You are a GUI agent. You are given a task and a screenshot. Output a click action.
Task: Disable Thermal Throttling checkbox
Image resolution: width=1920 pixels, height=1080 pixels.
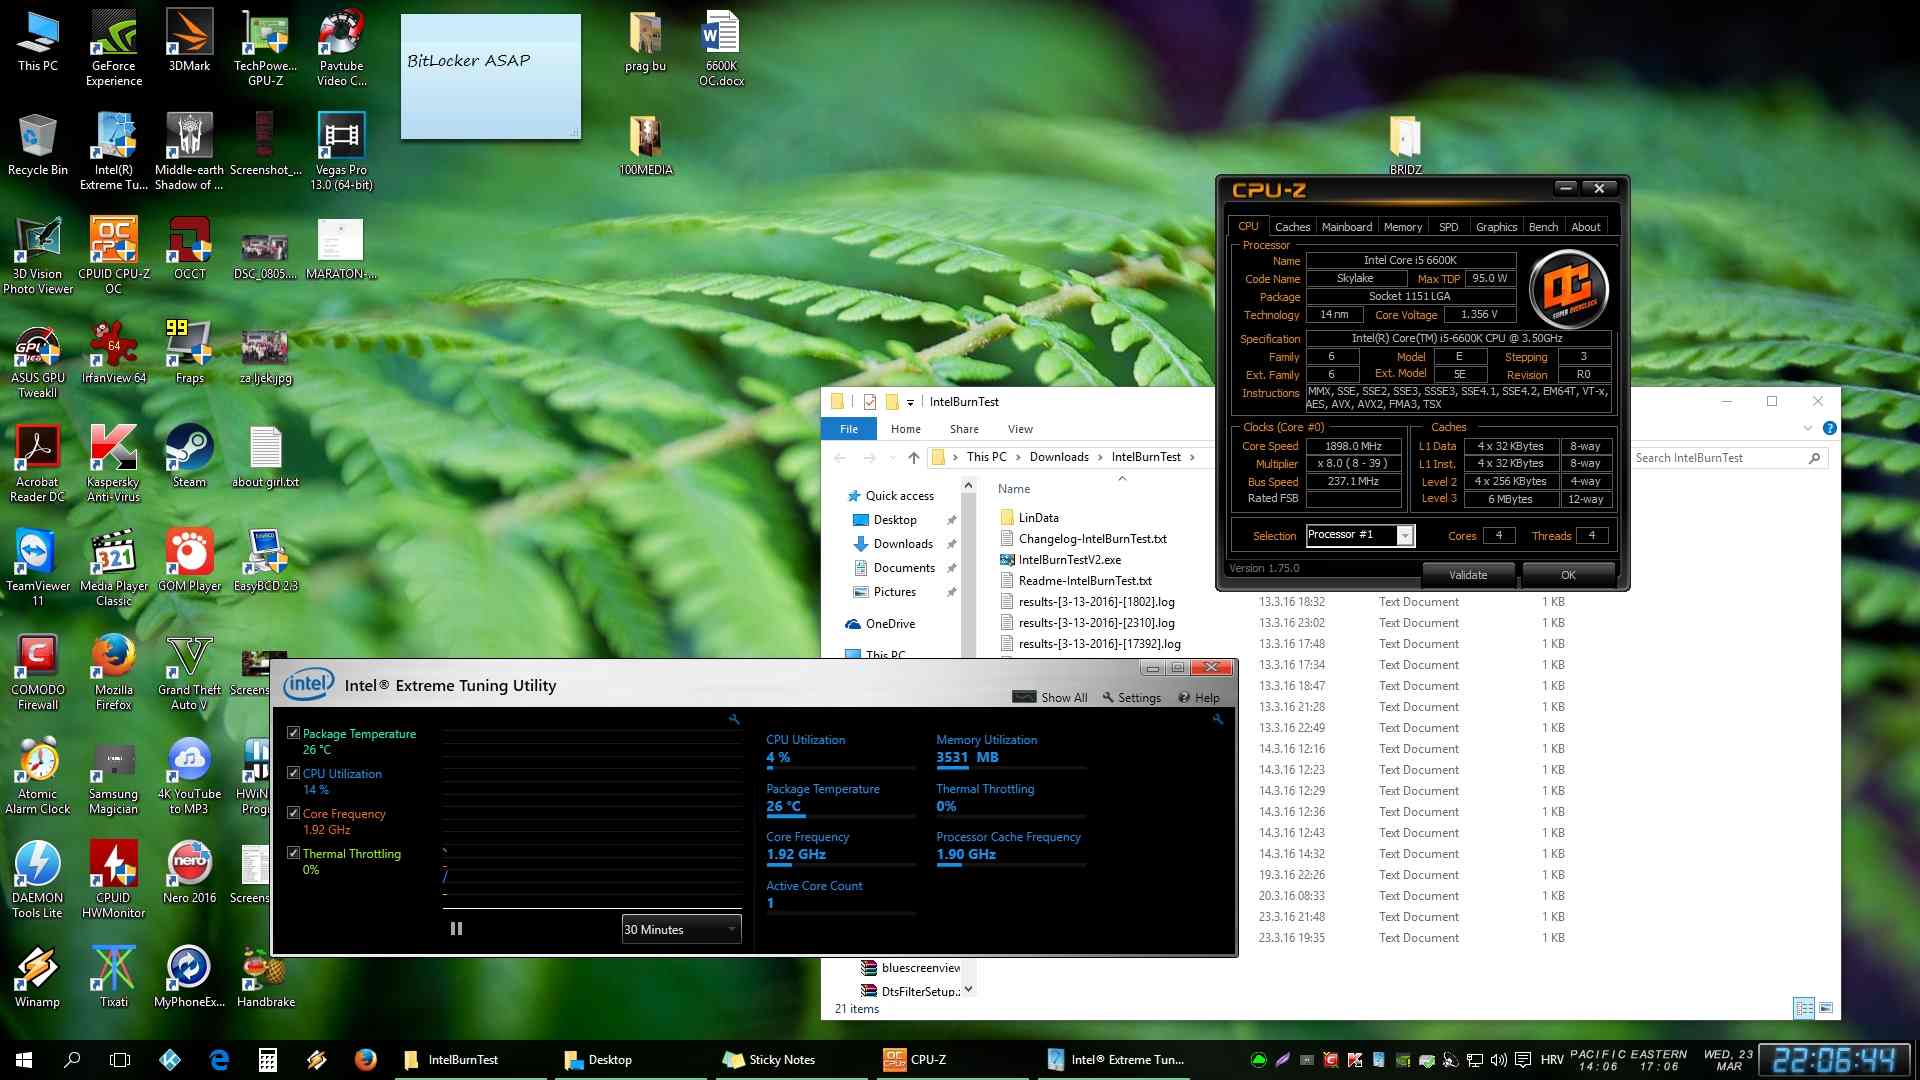[x=293, y=853]
